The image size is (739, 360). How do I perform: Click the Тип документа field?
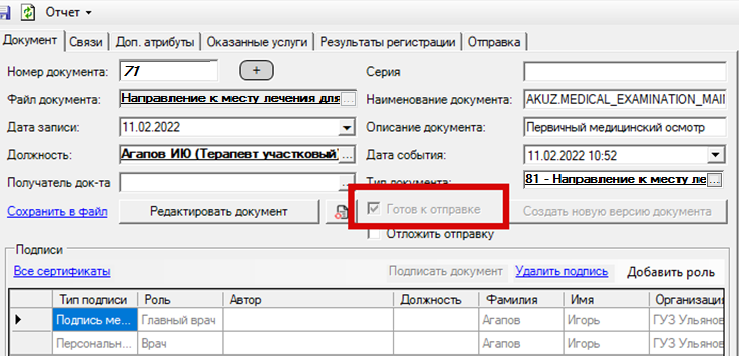pyautogui.click(x=615, y=180)
